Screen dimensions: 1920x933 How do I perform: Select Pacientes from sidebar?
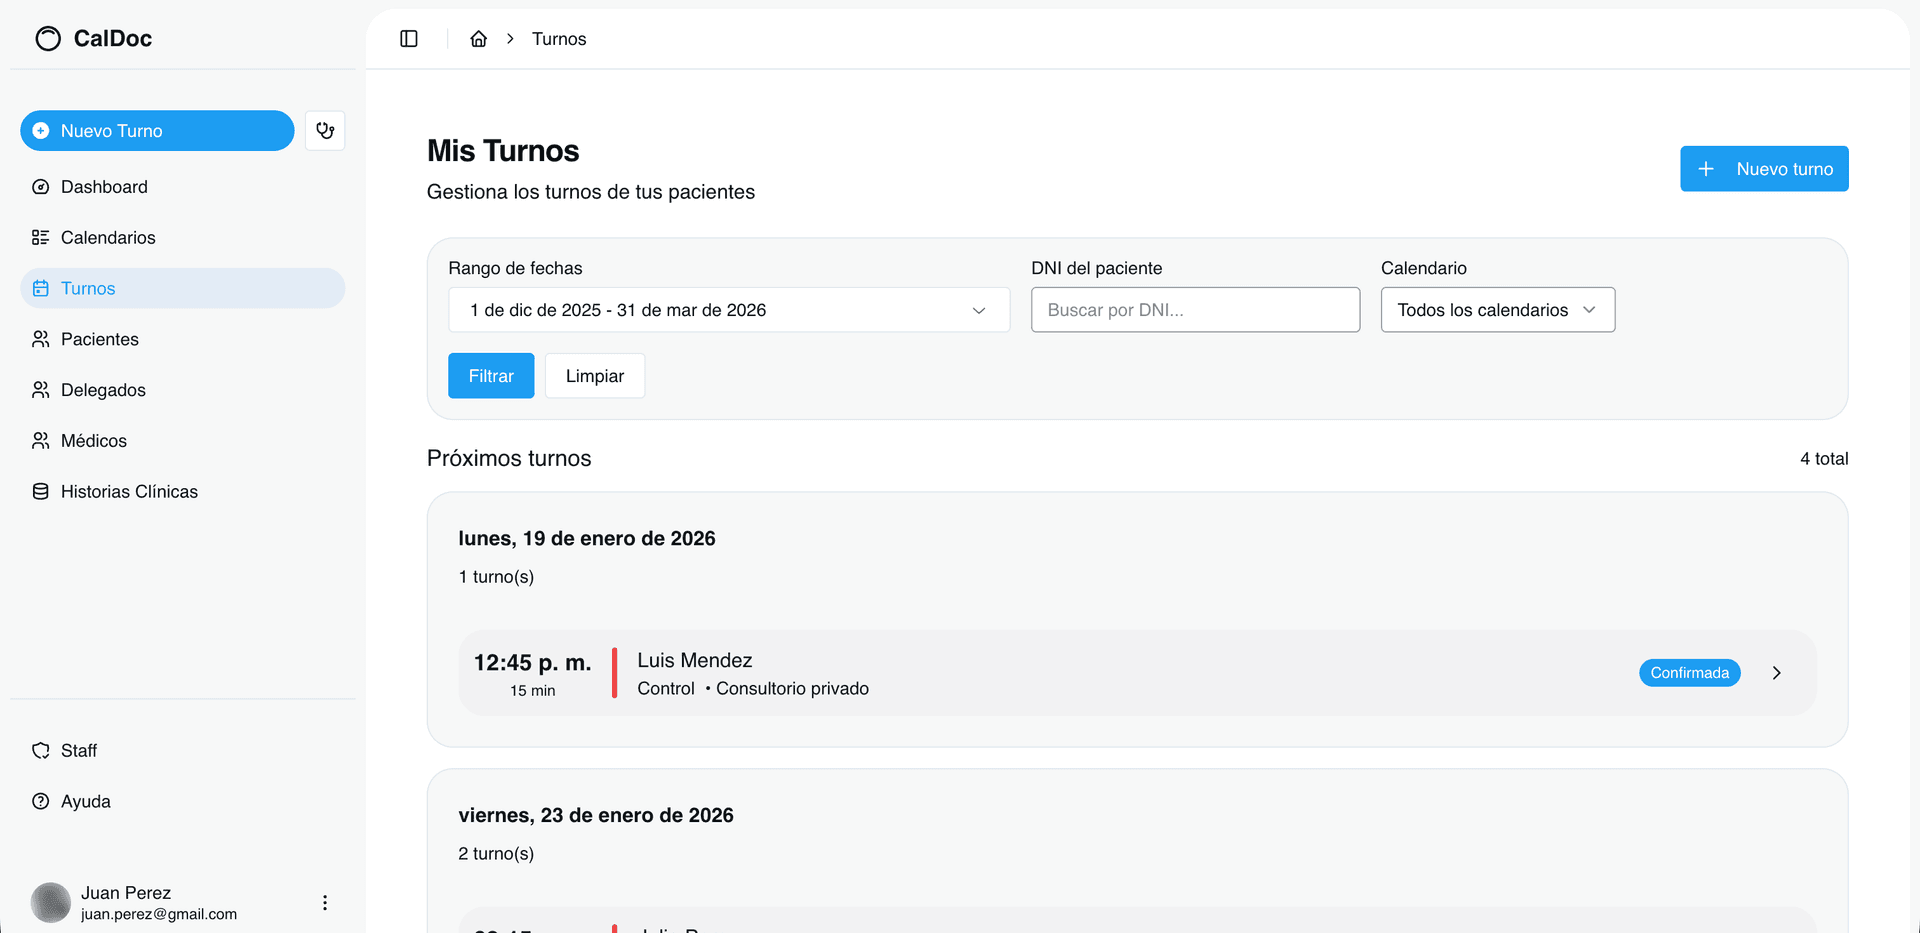click(100, 339)
